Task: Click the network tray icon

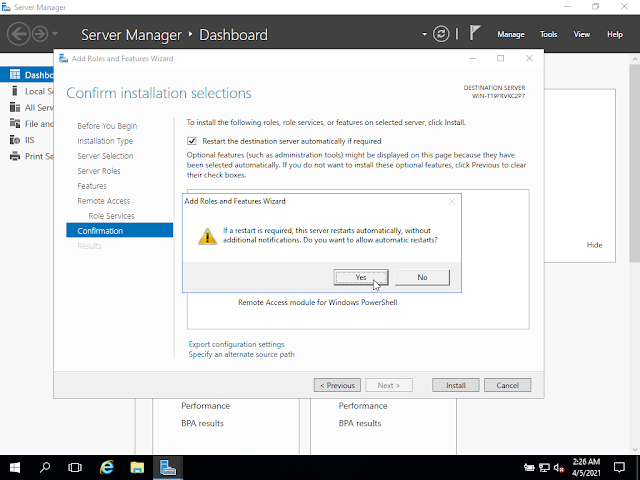Action: (x=544, y=468)
